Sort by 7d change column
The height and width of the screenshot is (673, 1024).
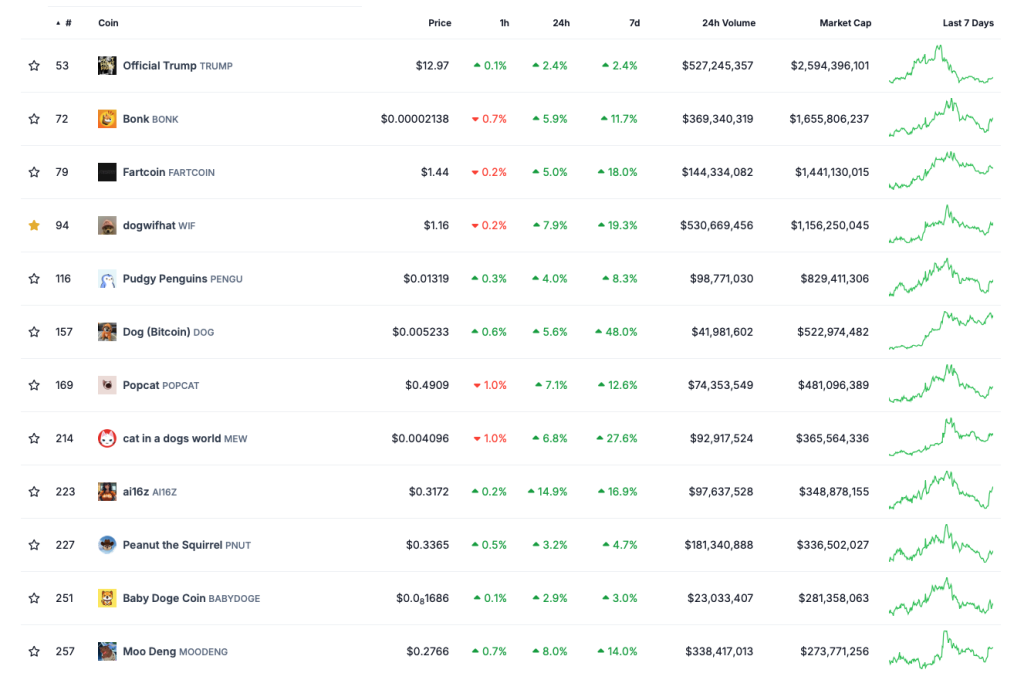634,23
